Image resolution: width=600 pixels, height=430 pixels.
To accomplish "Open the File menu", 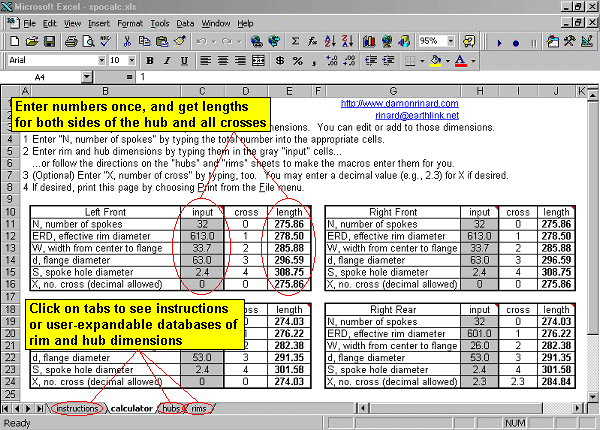I will (29, 23).
